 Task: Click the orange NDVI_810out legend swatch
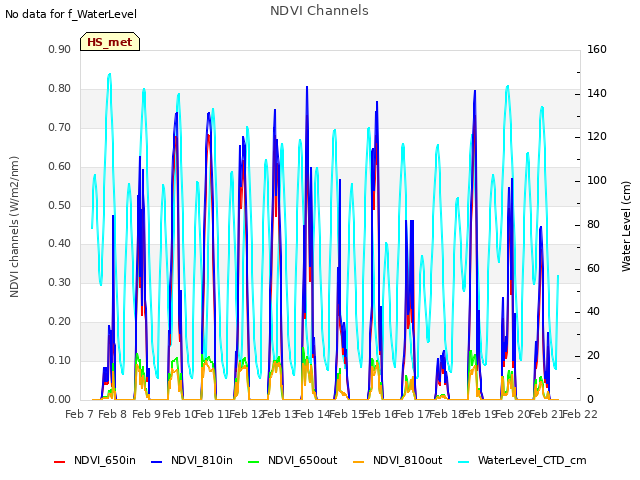(358, 462)
